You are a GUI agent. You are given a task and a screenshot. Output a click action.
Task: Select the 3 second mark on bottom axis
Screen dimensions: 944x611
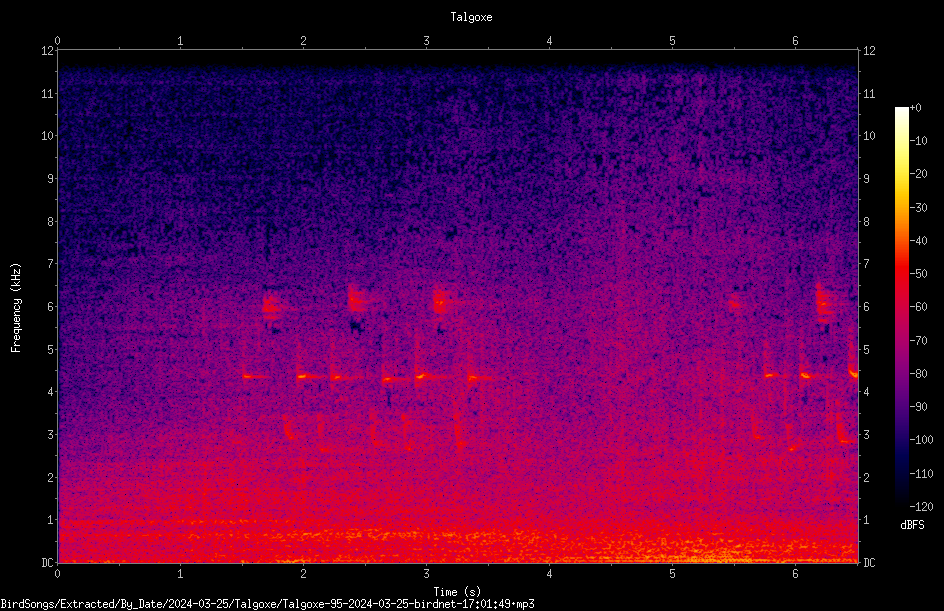(x=426, y=574)
